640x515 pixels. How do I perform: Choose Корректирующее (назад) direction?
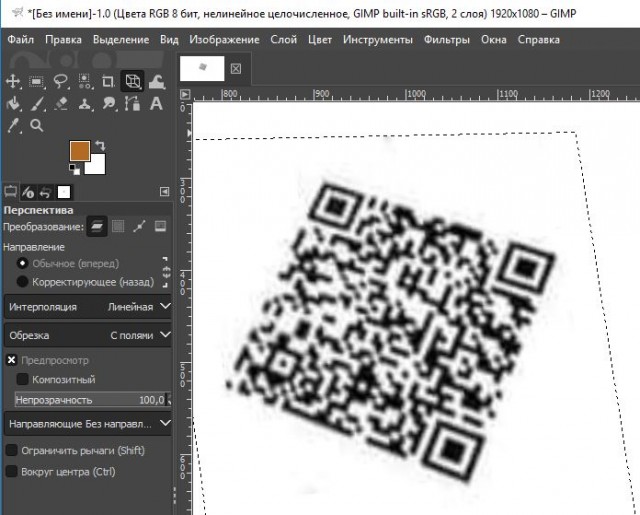85,282
